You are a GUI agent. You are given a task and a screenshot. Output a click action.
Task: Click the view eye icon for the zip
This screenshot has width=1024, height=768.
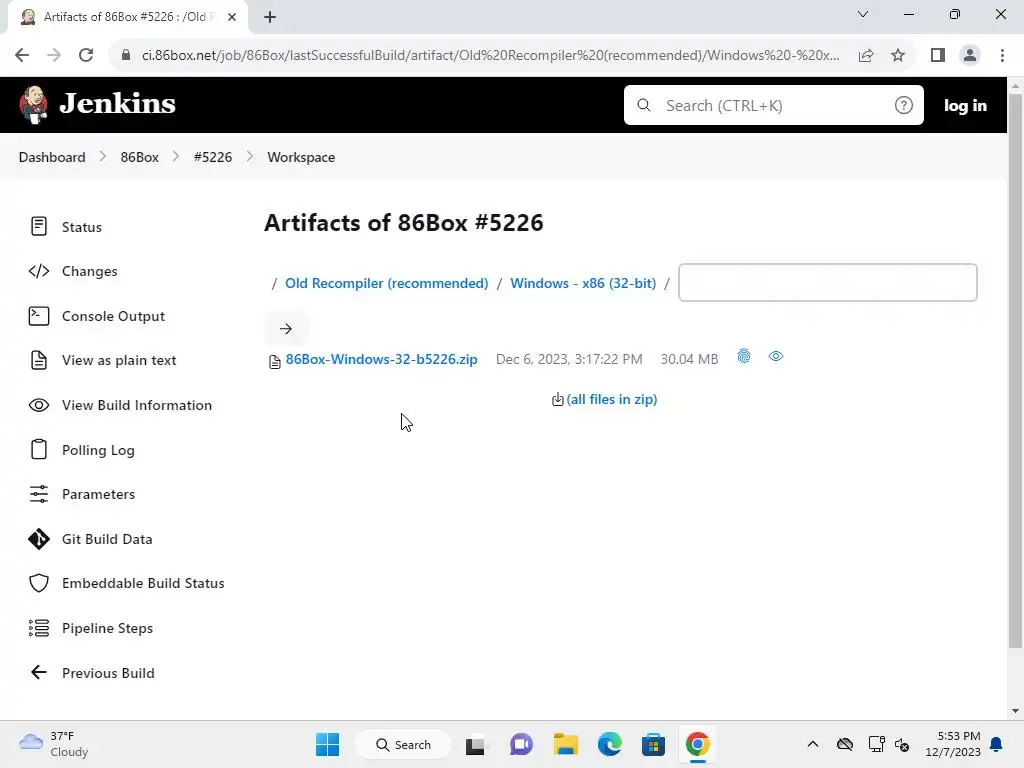point(776,357)
